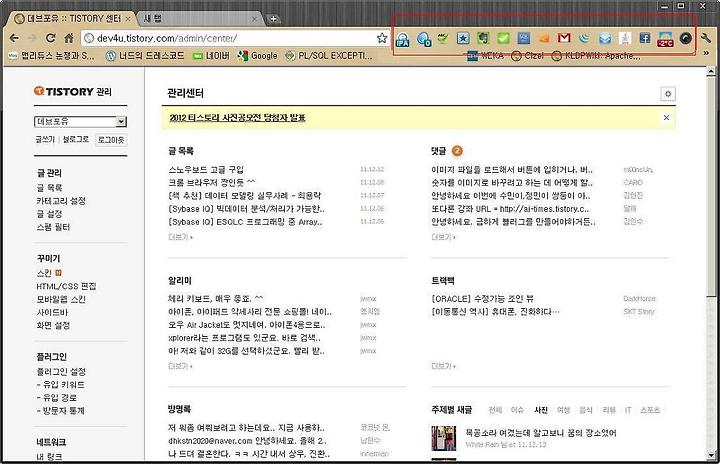Open the weather extension showing -2°C
The image size is (720, 464).
(x=665, y=40)
